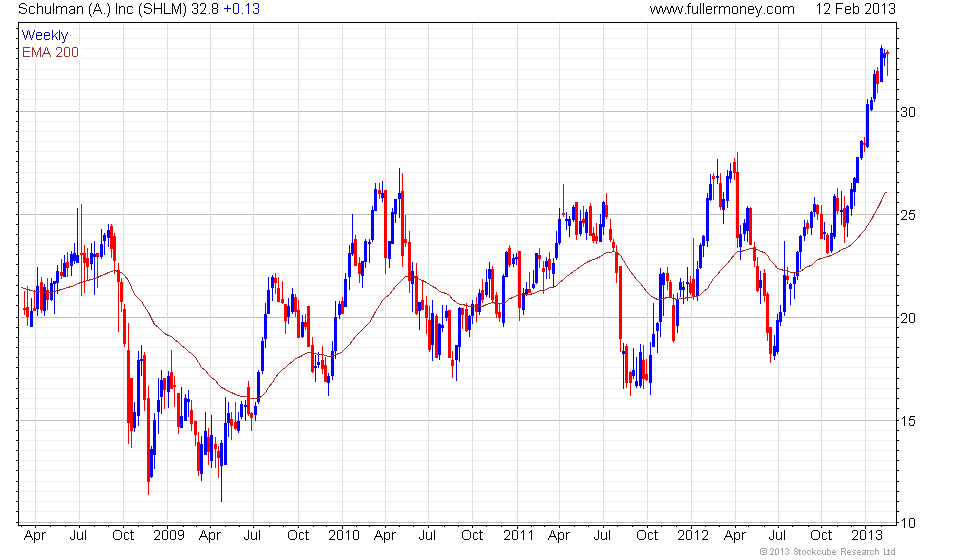This screenshot has width=980, height=560.
Task: Click the 12 Feb 2013 date label
Action: (855, 9)
